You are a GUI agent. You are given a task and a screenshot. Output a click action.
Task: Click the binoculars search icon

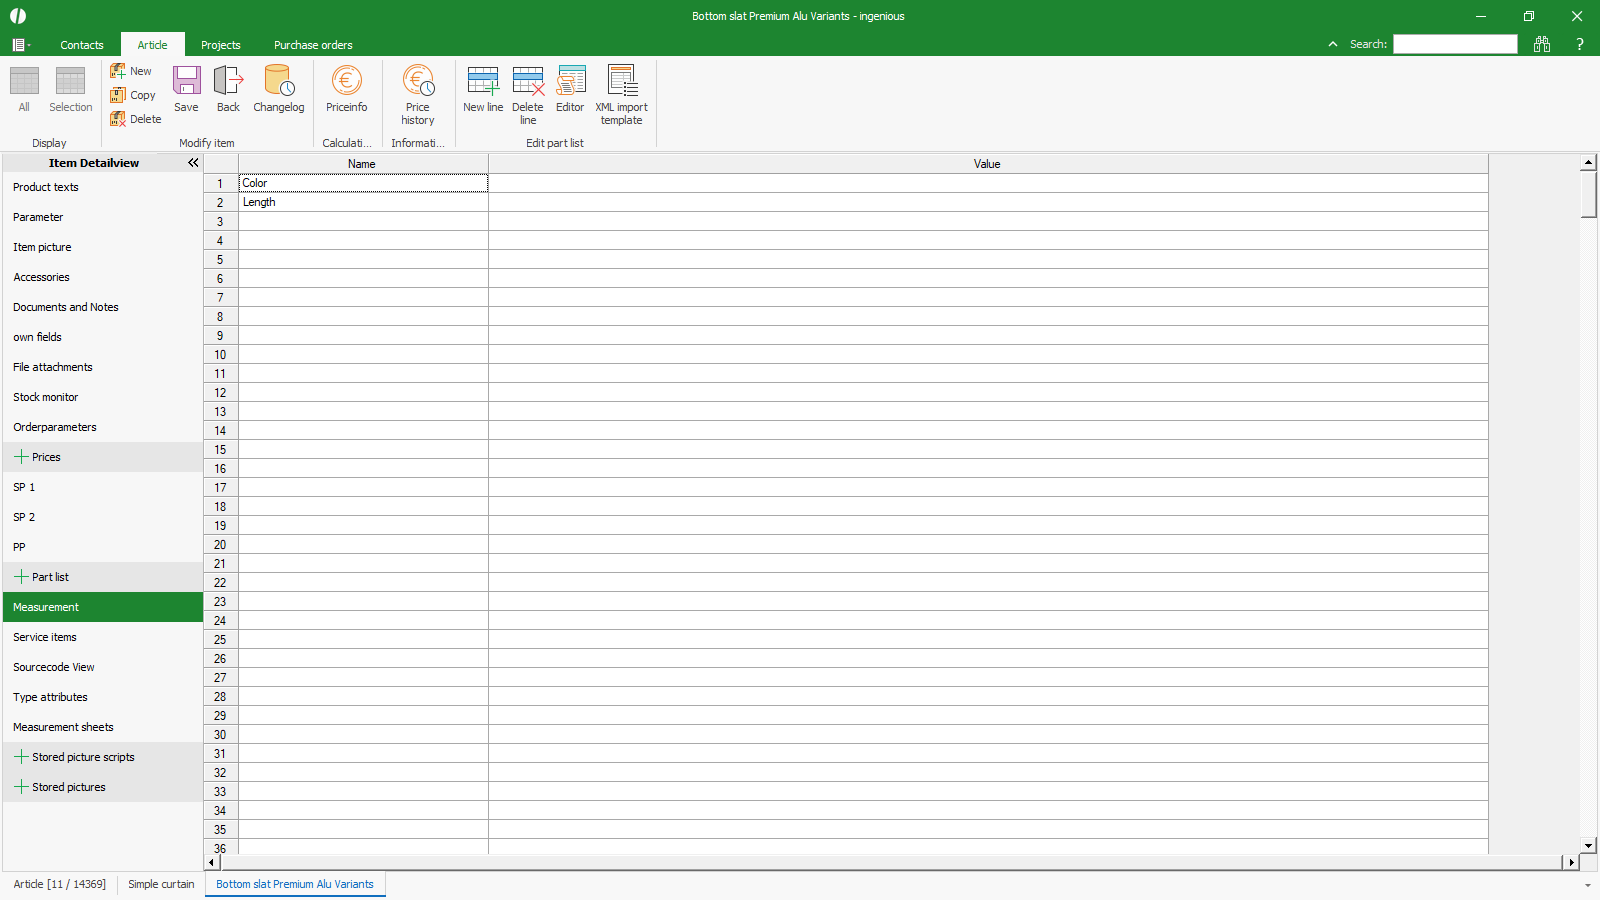pos(1542,44)
